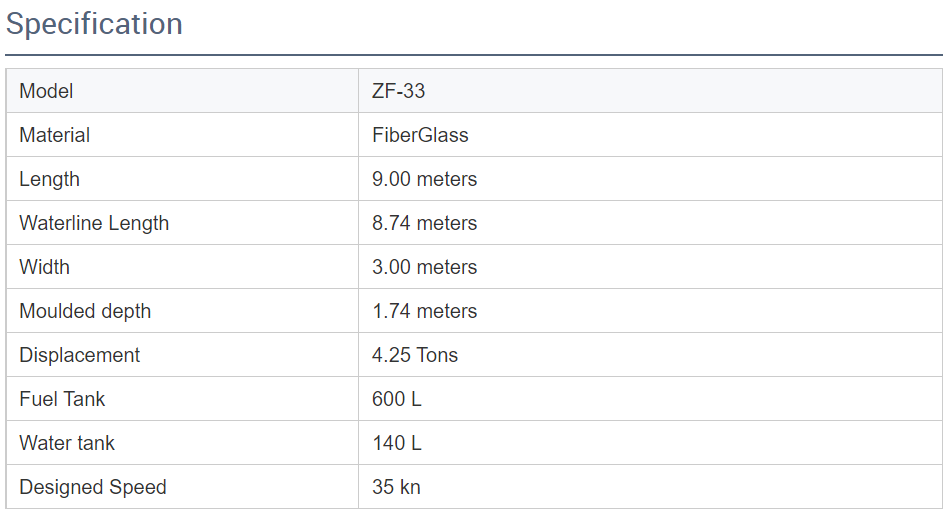952x514 pixels.
Task: Select the ZF-33 model value
Action: [x=398, y=91]
